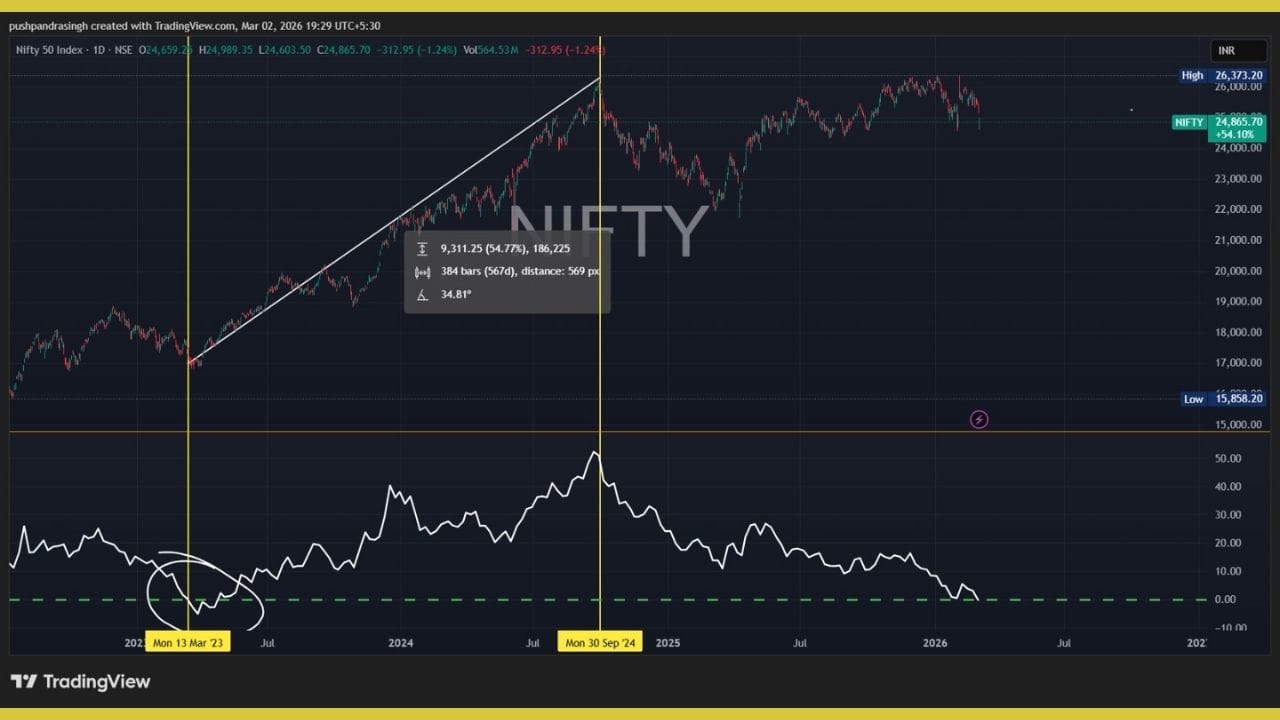
Task: Click the purple lightning bolt icon
Action: pyautogui.click(x=979, y=420)
